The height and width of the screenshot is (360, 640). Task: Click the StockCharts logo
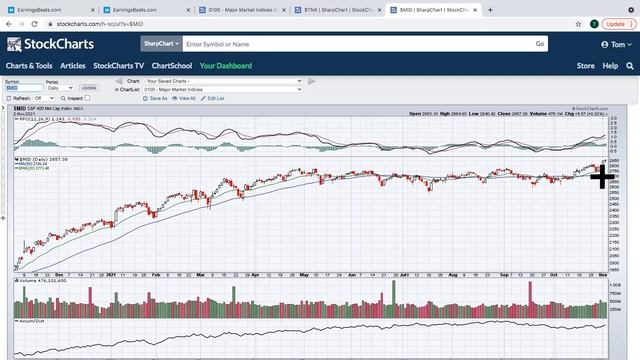click(50, 44)
